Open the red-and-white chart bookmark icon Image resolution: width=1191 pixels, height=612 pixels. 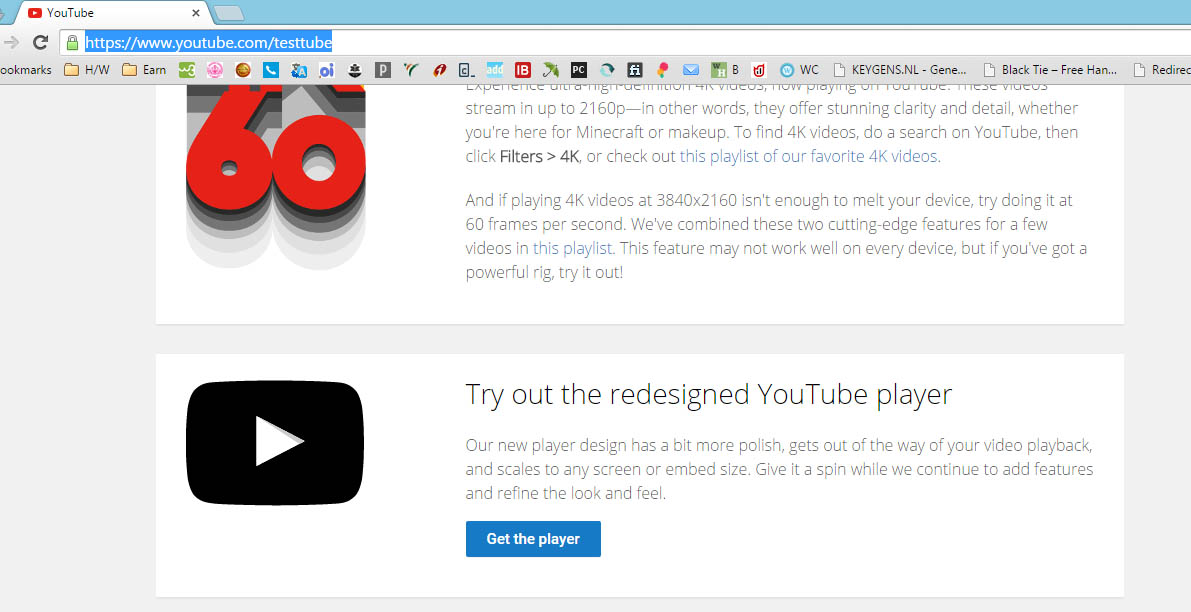pos(758,70)
